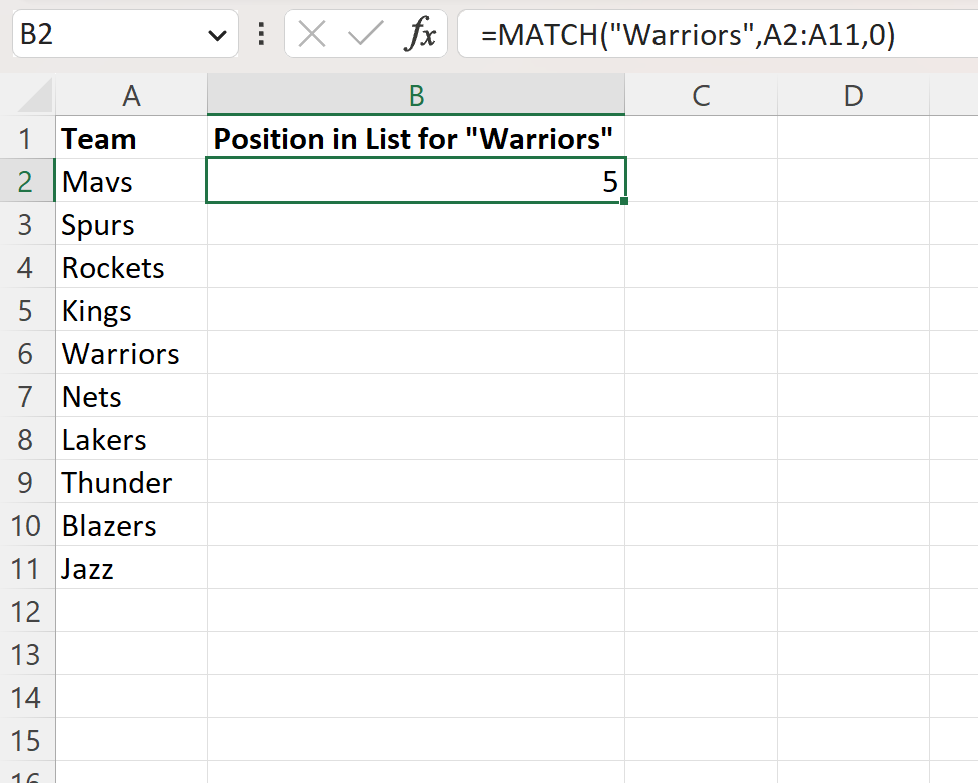
Task: Click cell B2 showing value 5
Action: tap(416, 182)
